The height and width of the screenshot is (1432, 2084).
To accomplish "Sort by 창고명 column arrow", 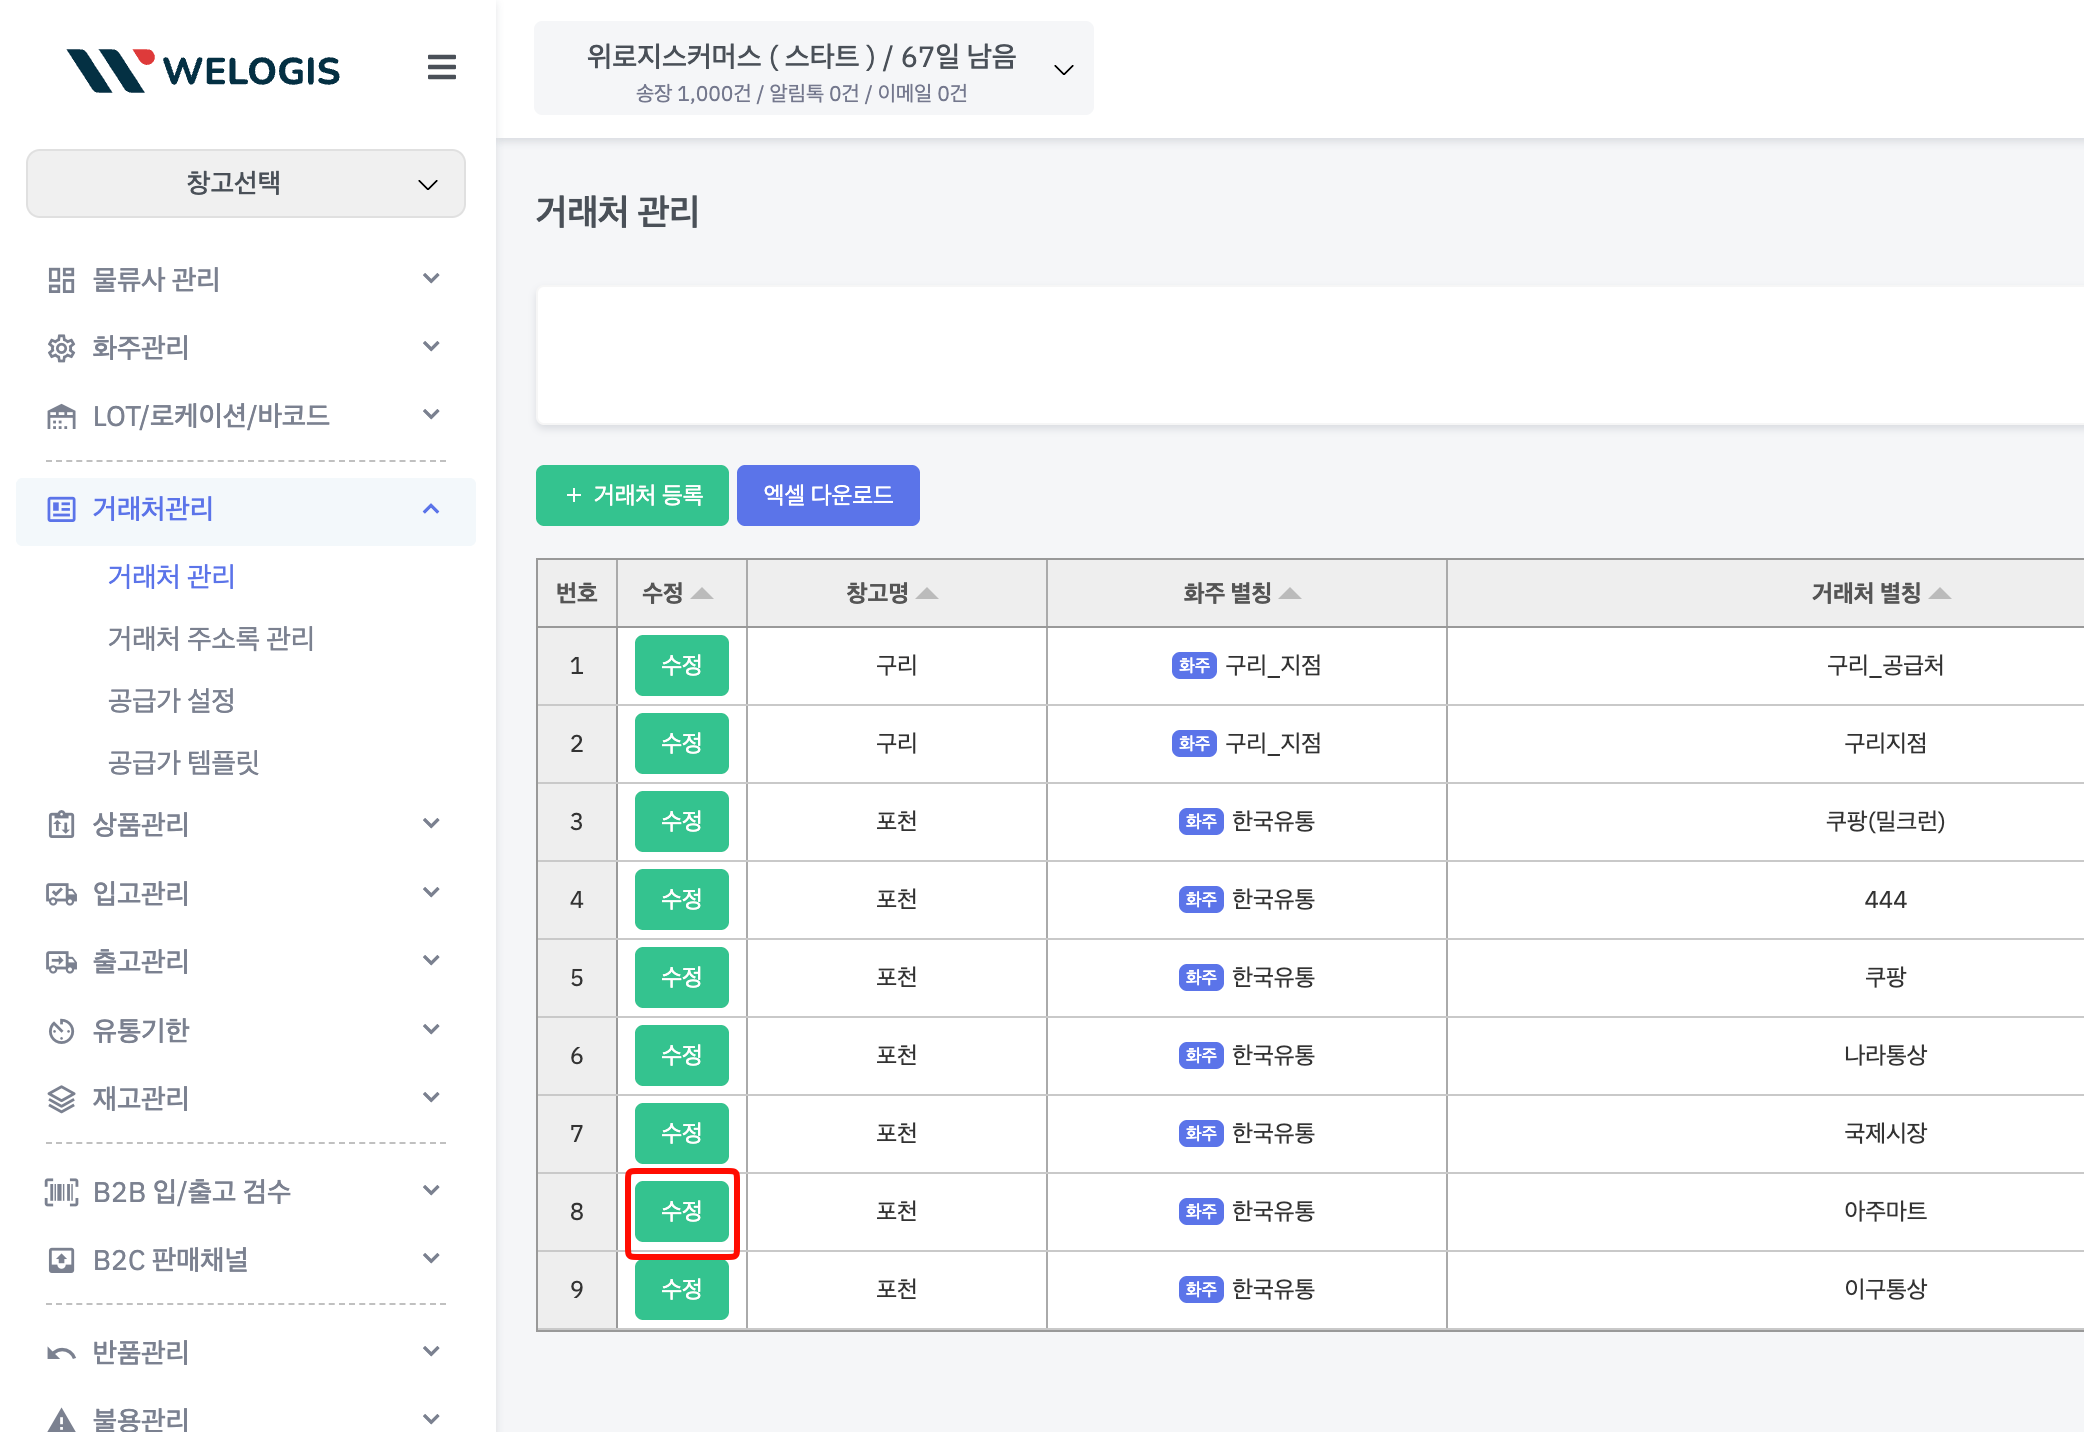I will (x=927, y=594).
